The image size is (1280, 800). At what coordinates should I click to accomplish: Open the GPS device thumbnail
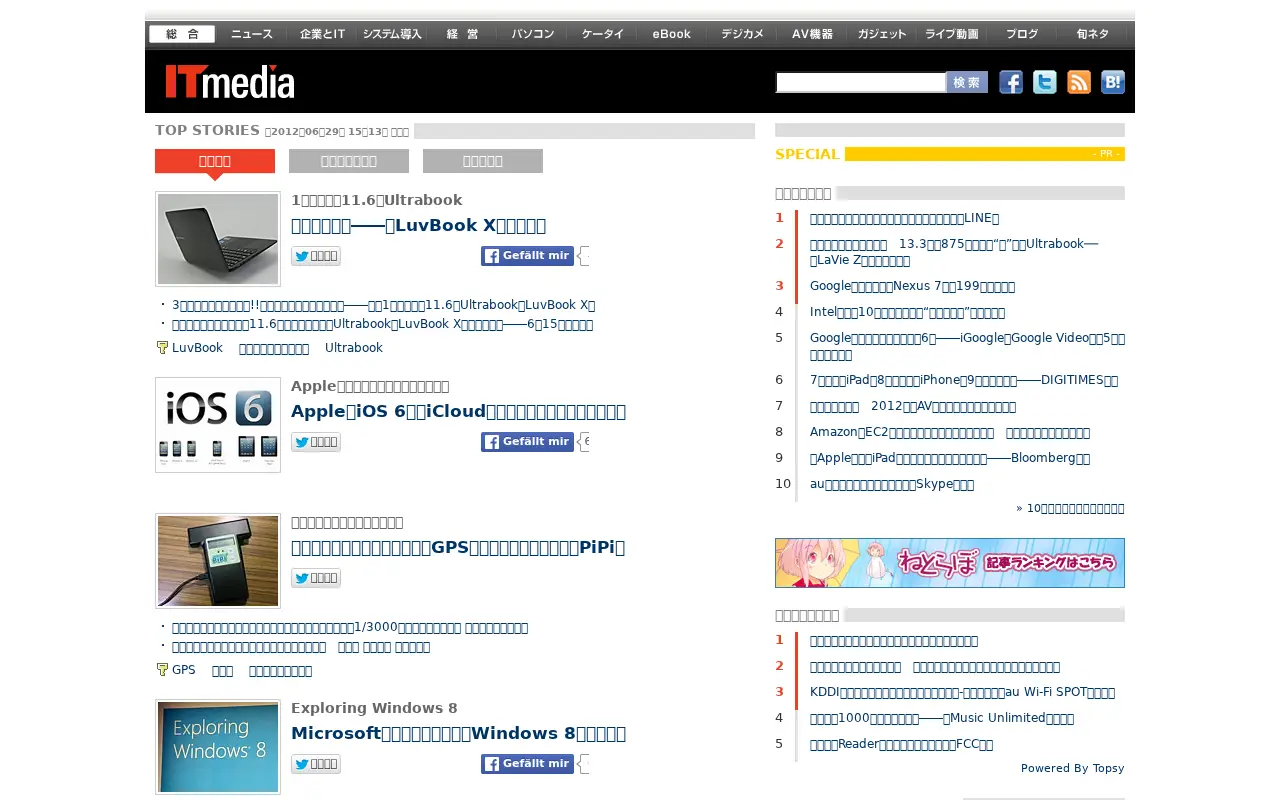218,561
